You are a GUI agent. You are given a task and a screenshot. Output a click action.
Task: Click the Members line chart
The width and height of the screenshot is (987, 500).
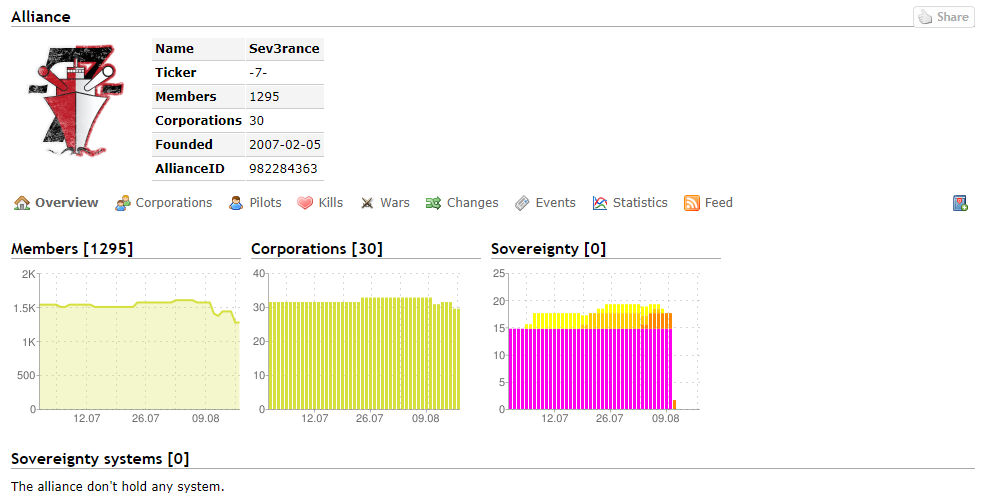[x=127, y=348]
